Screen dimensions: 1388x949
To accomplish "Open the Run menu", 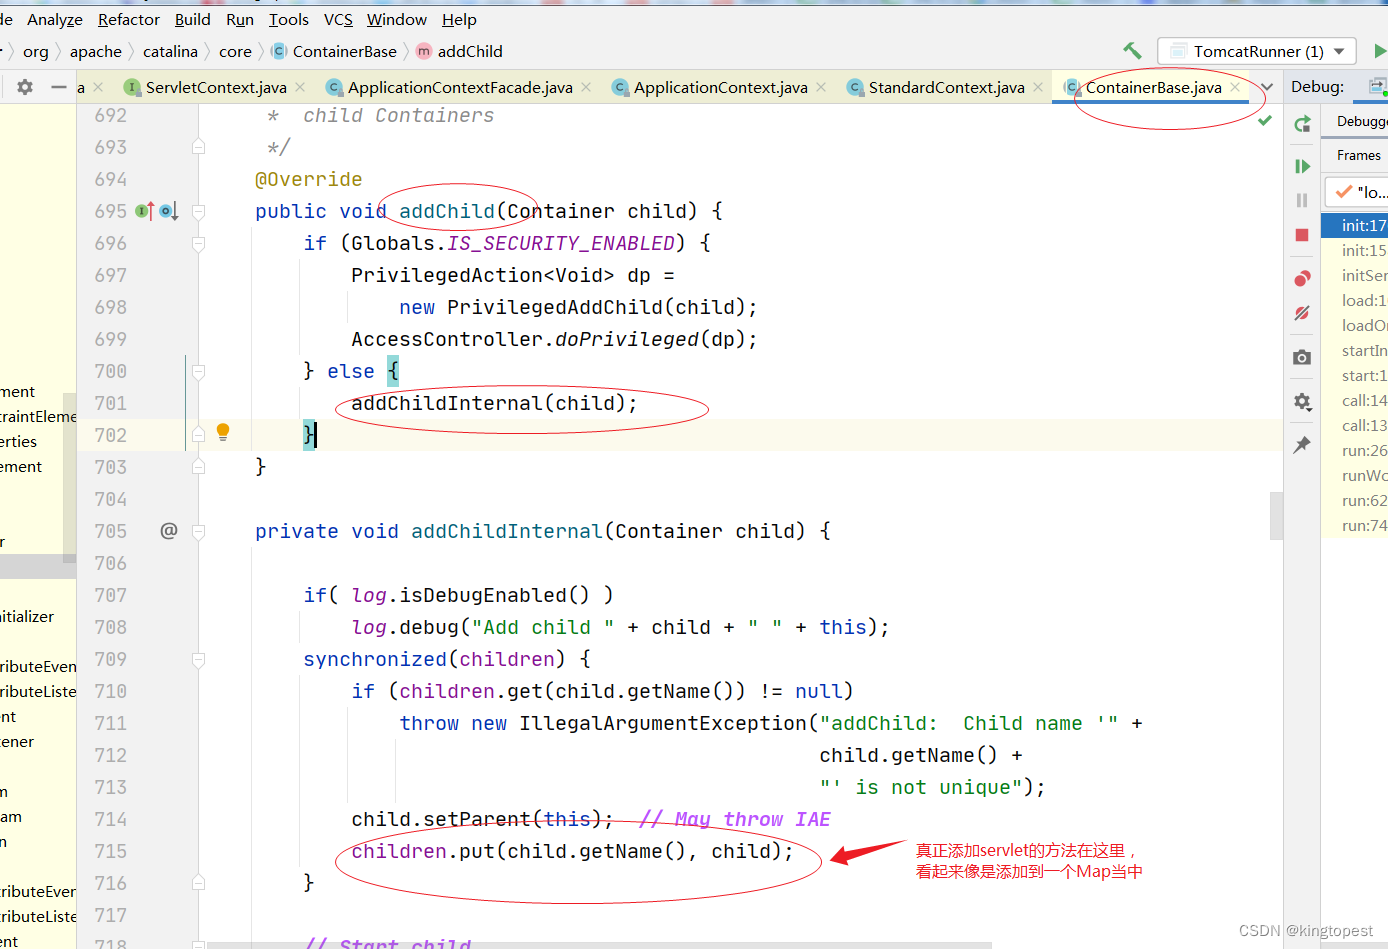I will click(x=240, y=19).
